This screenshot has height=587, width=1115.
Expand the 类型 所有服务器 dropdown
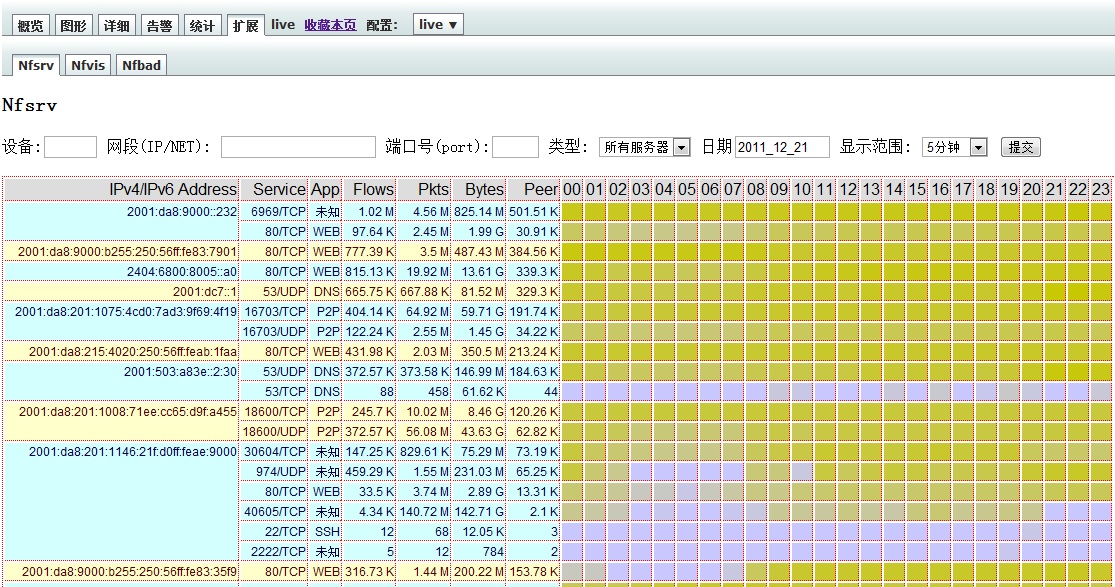pos(645,147)
